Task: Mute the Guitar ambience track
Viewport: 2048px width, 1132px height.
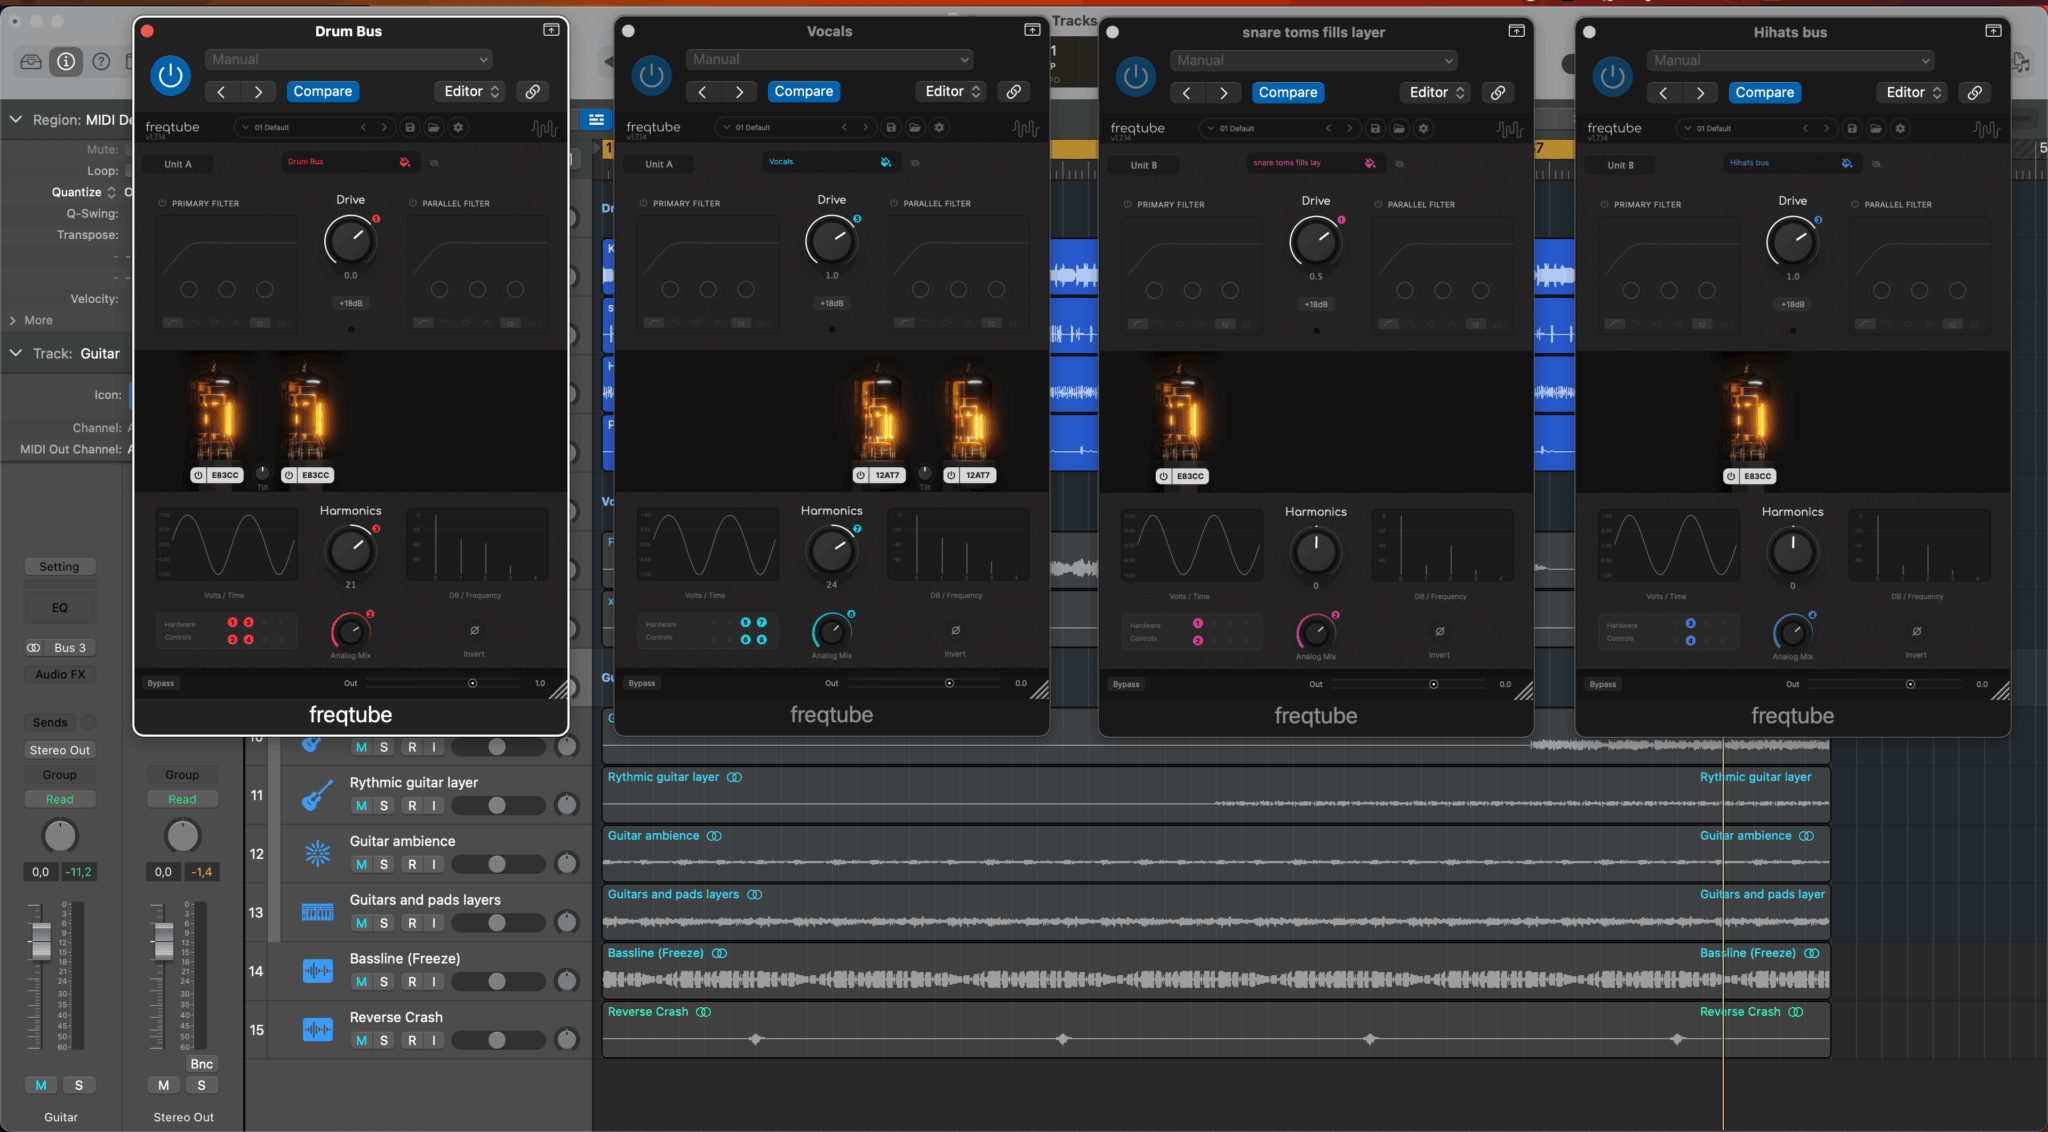Action: click(x=361, y=864)
